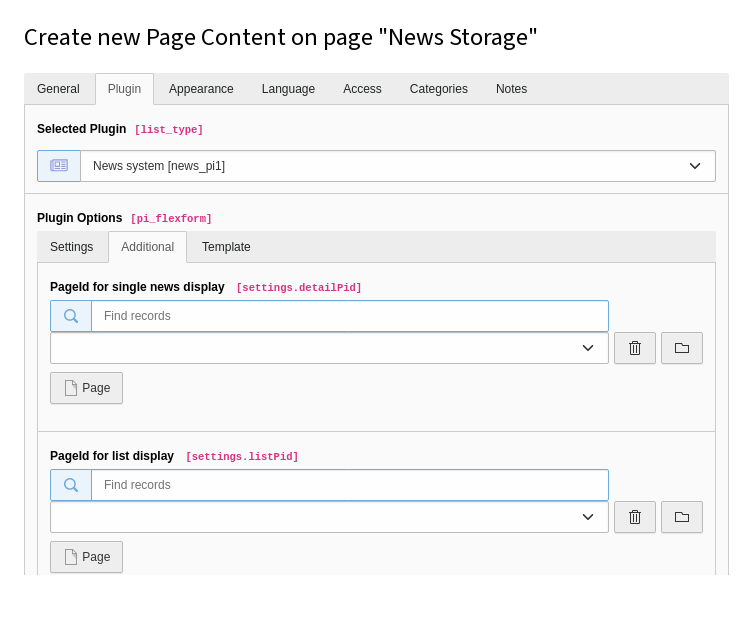The height and width of the screenshot is (640, 753).
Task: Open the Appearance tab
Action: (201, 89)
